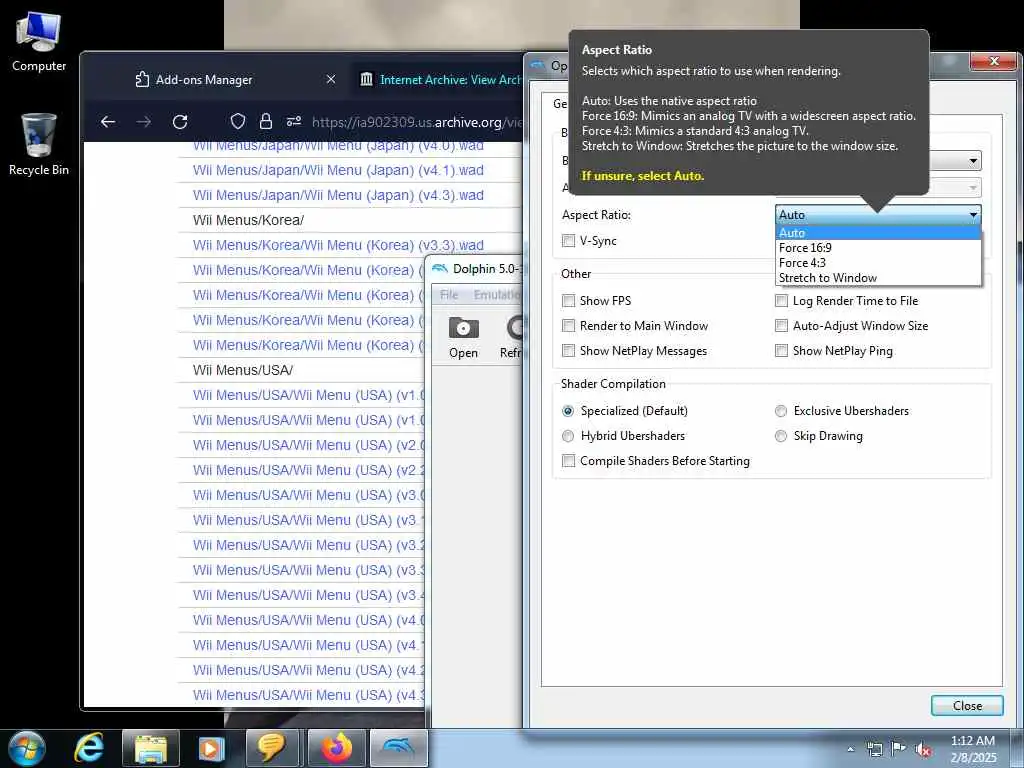Open the Backend dropdown arrow above Aspect Ratio
Viewport: 1024px width, 768px height.
pyautogui.click(x=973, y=161)
